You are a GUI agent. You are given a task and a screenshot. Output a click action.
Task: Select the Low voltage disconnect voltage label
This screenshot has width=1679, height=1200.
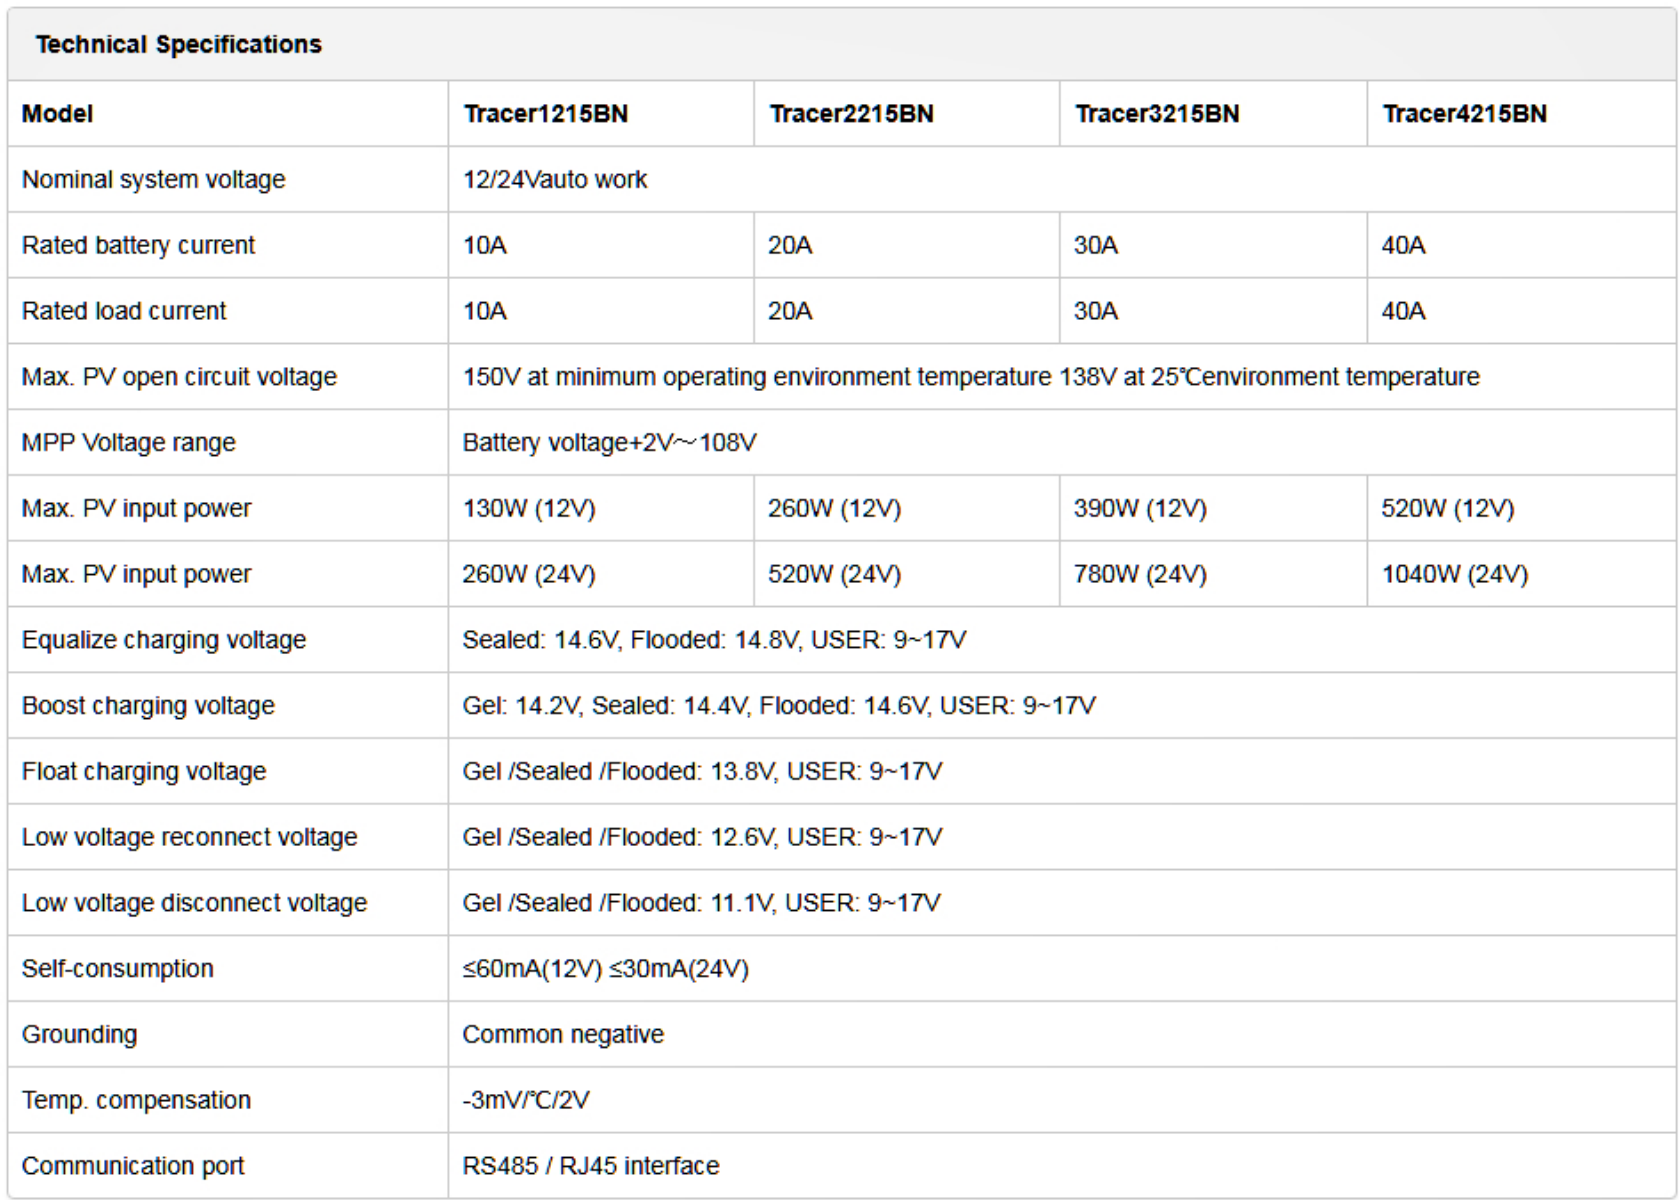point(195,903)
